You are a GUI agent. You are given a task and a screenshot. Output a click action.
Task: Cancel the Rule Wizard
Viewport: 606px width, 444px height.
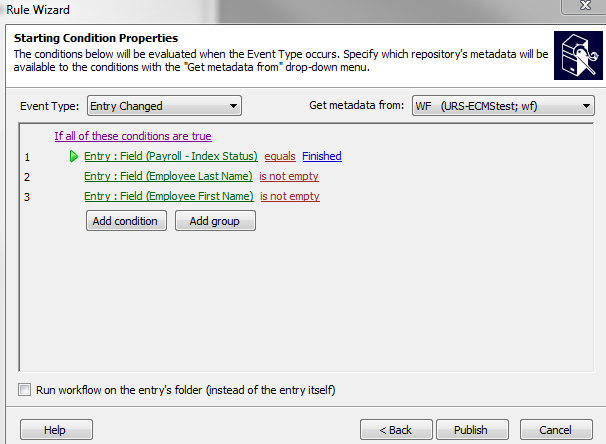[x=556, y=430]
